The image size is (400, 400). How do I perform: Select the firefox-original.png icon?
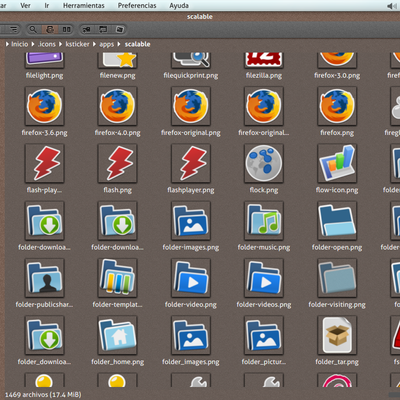pyautogui.click(x=191, y=106)
